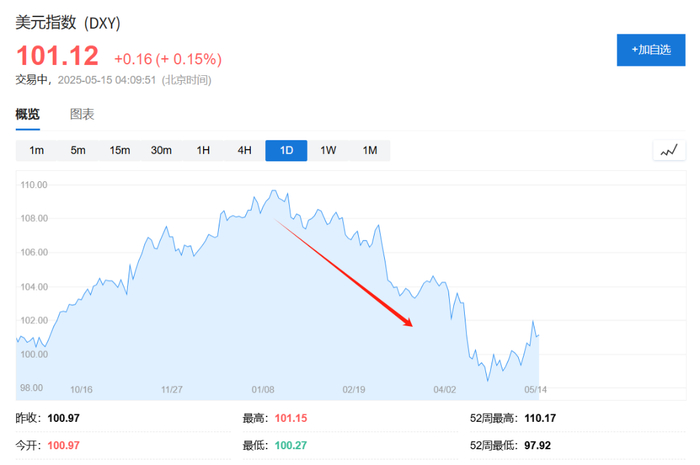Screen dimensions: 700x465
Task: Click the 05/14 latest date marker
Action: (535, 389)
